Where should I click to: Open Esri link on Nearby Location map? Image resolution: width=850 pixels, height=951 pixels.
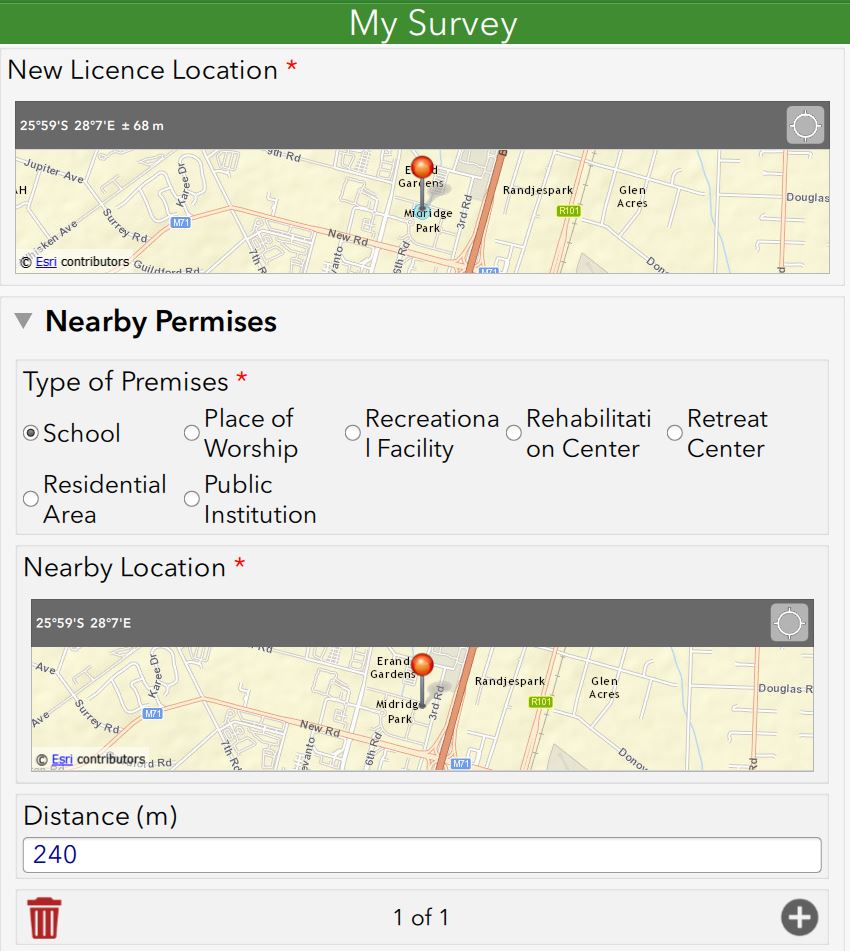coord(62,759)
